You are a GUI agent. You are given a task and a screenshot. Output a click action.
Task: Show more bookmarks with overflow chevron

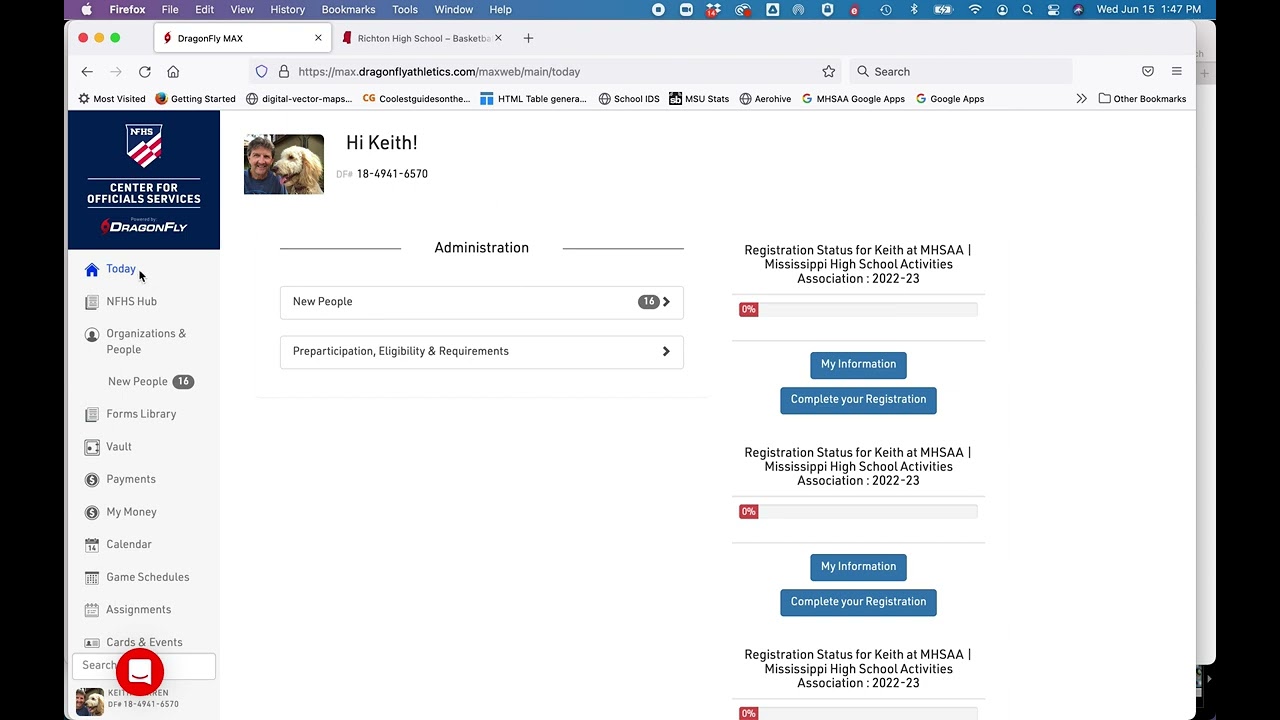coord(1081,99)
